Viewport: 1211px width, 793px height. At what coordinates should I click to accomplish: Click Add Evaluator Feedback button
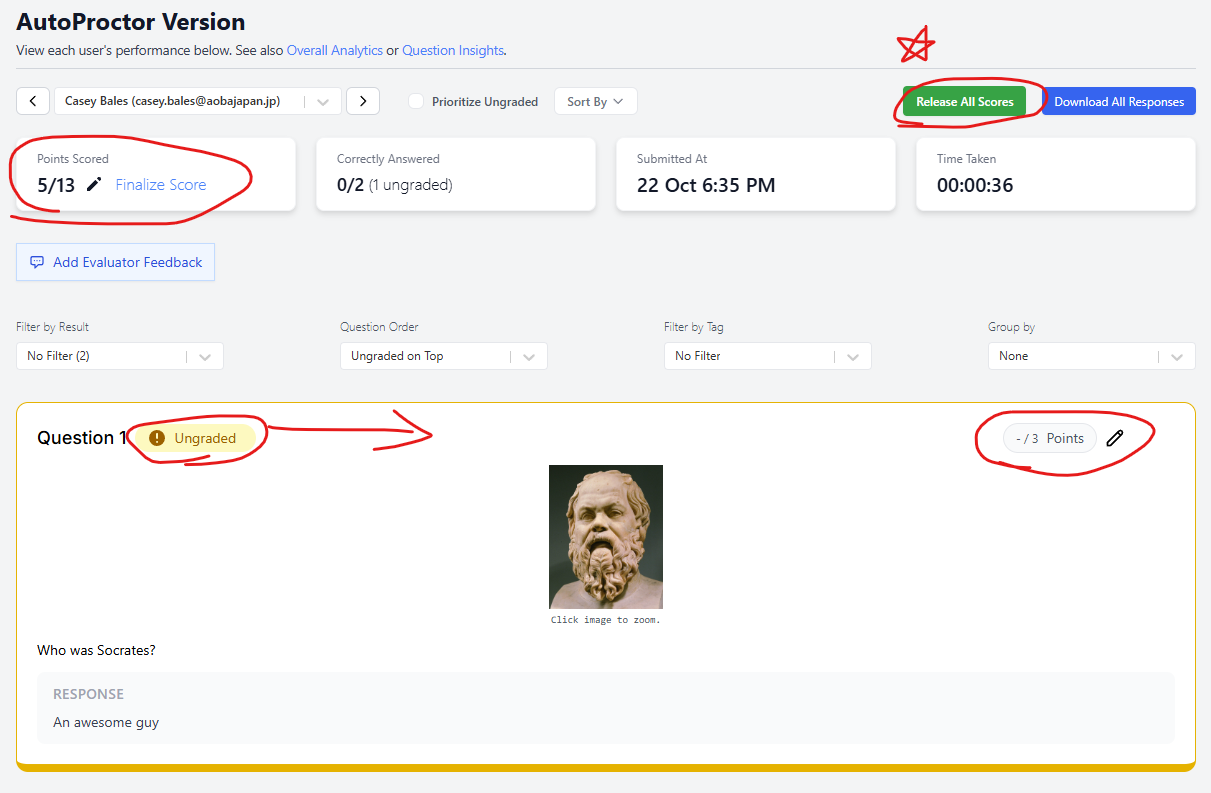point(115,262)
